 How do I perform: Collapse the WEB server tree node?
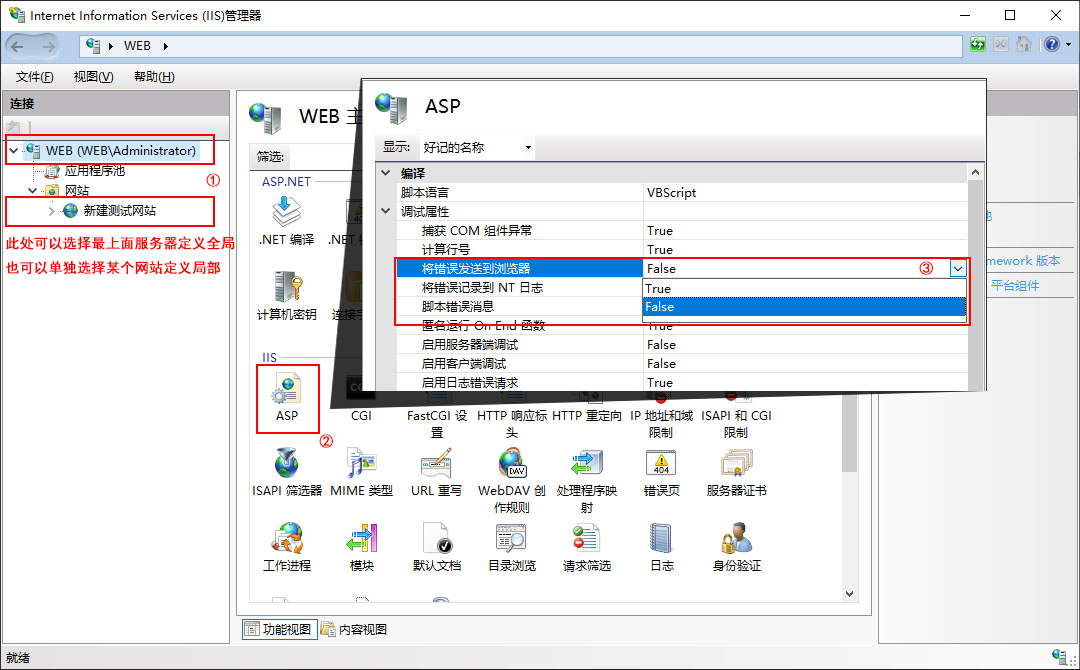13,150
